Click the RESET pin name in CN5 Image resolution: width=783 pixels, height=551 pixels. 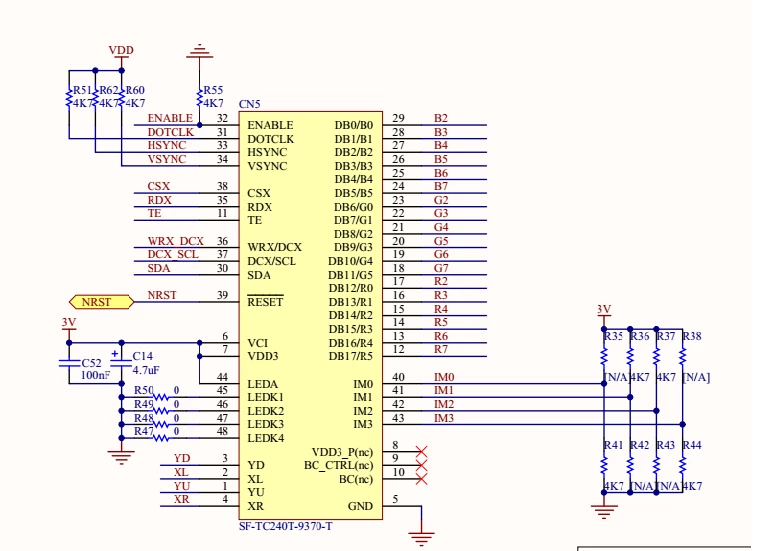click(265, 302)
